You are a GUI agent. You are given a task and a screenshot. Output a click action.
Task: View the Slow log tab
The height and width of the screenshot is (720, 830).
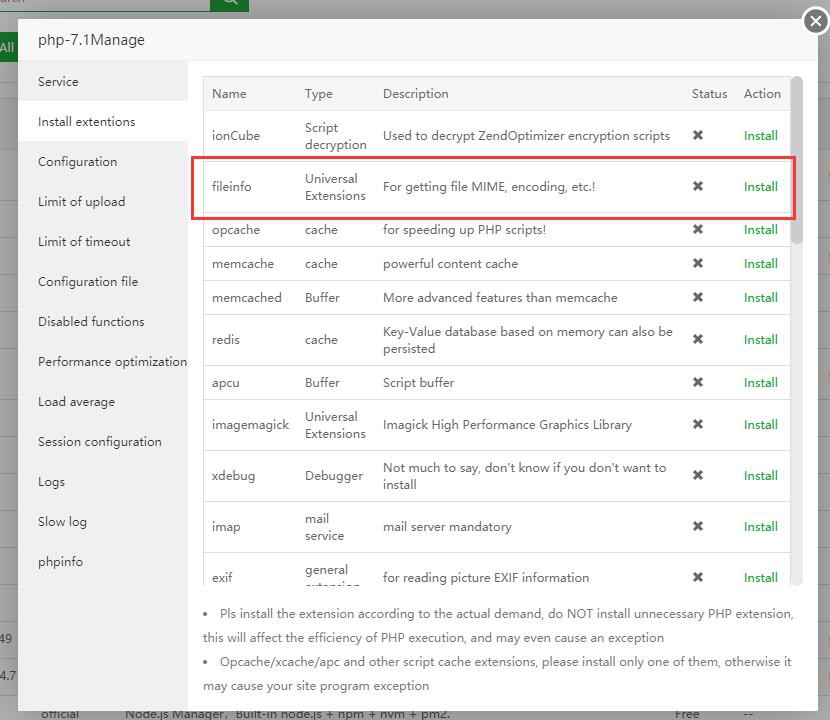point(62,522)
